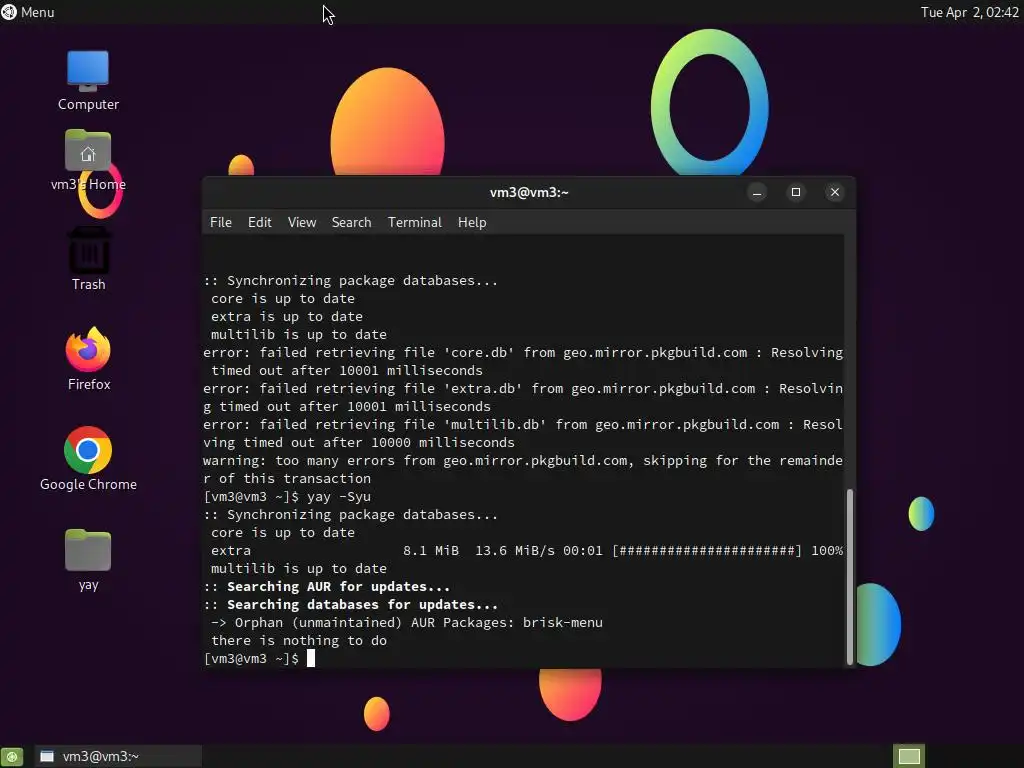
Task: Click the terminal title bar text vm3@vm3:~
Action: tap(529, 192)
